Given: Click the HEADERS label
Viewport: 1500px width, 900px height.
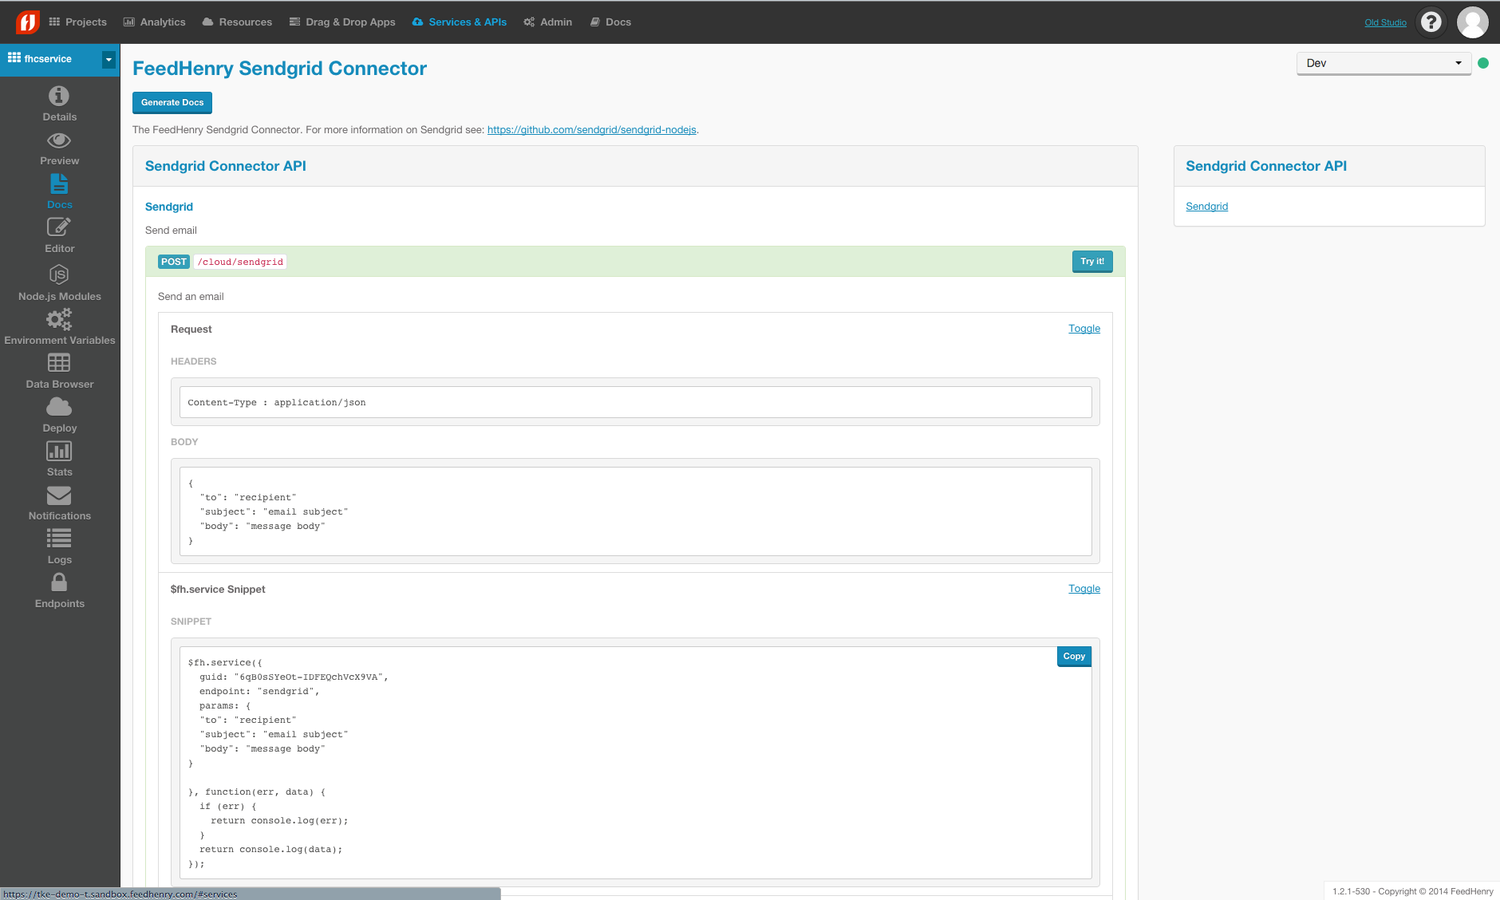Looking at the screenshot, I should (193, 362).
